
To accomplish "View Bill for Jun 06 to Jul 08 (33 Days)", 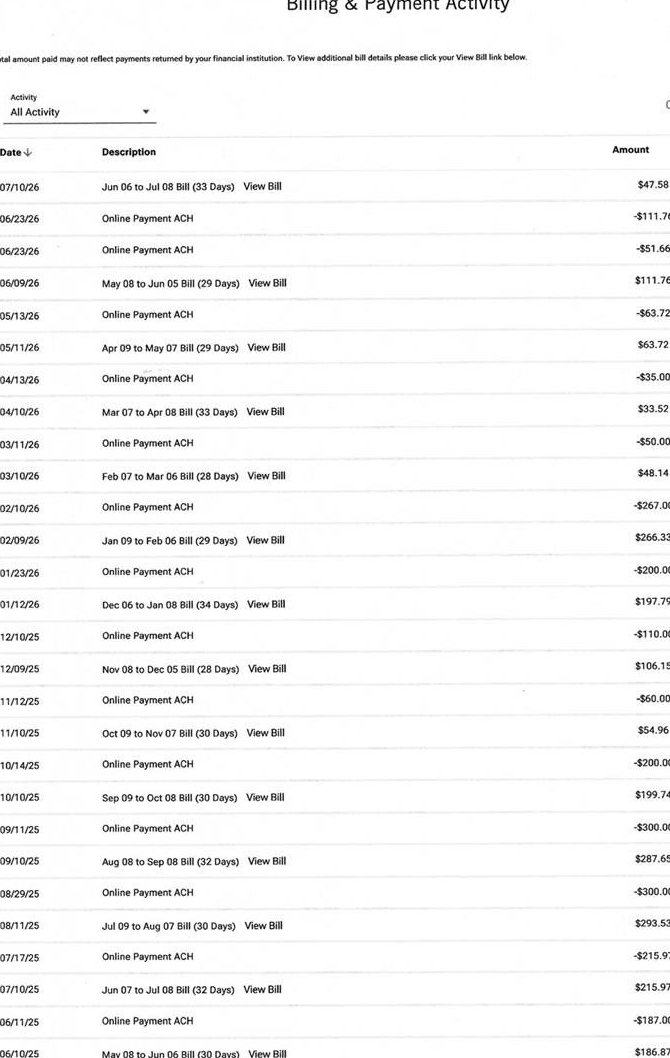I will pyautogui.click(x=262, y=186).
